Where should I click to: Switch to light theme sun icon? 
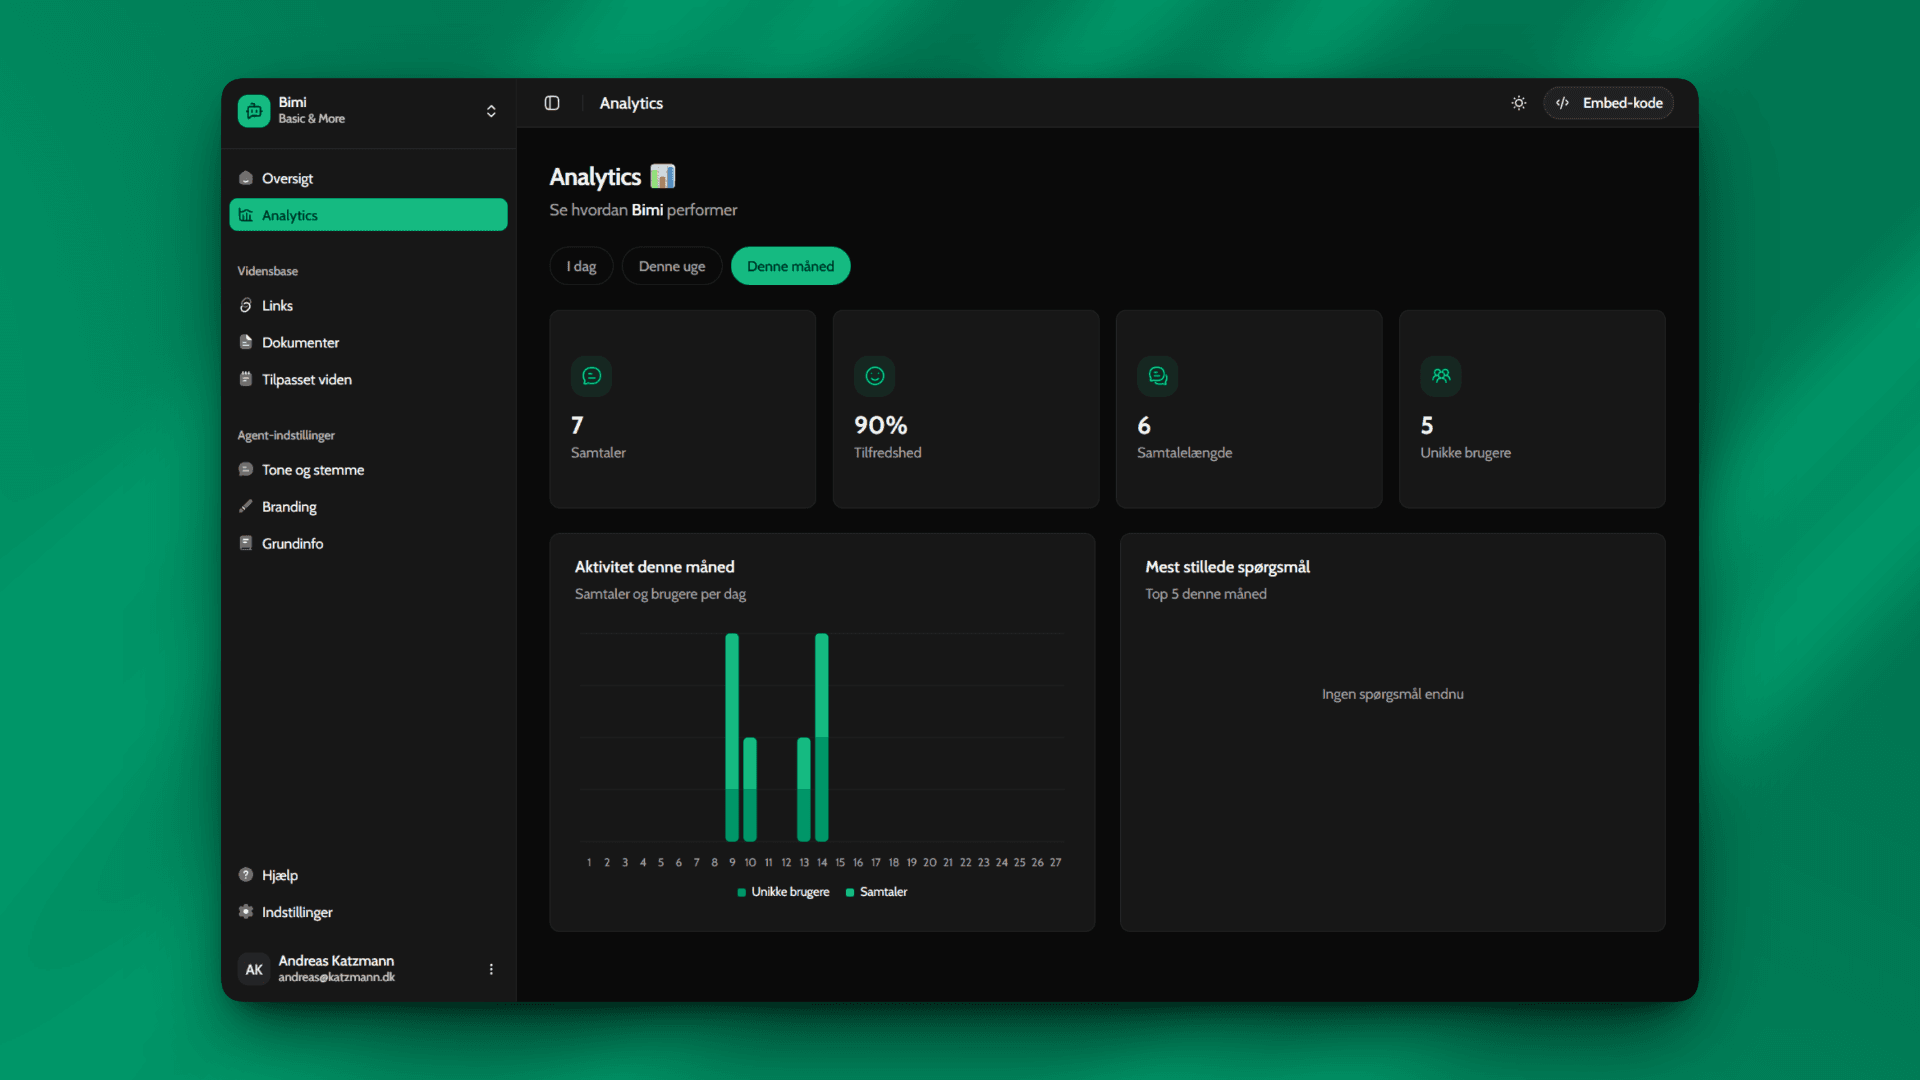1518,103
